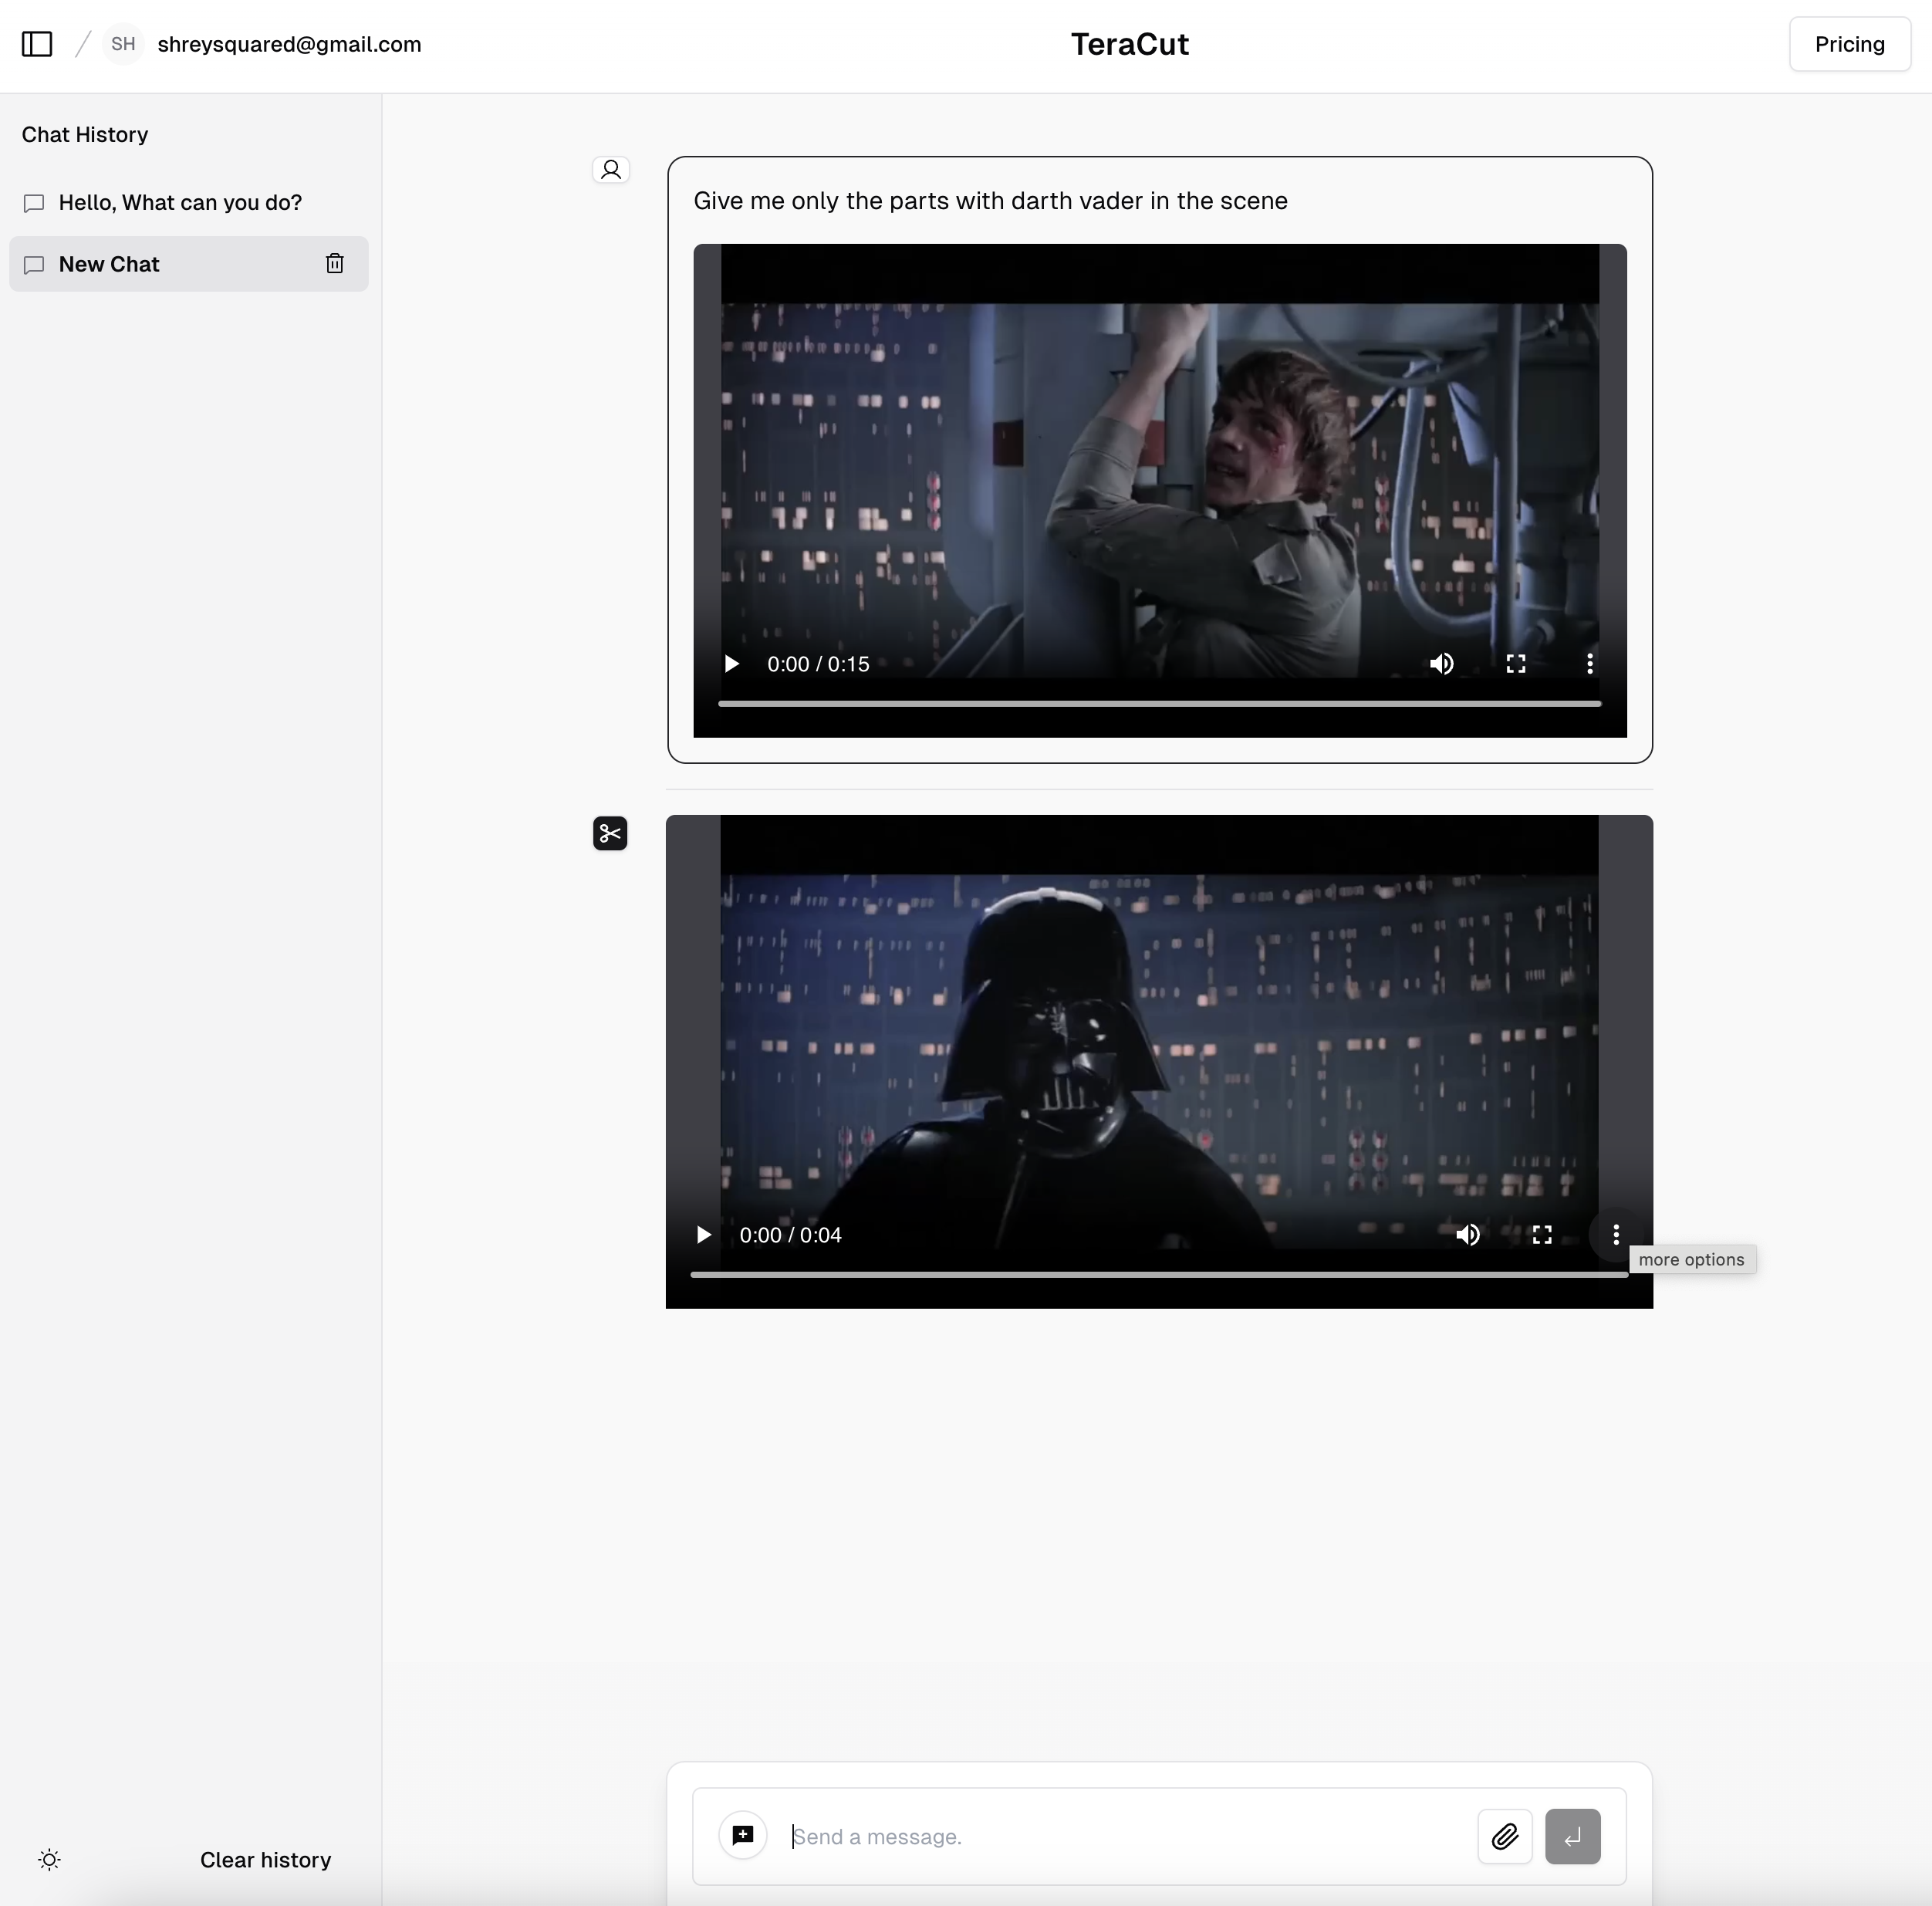Open more options on original video
Image resolution: width=1932 pixels, height=1906 pixels.
(x=1590, y=664)
